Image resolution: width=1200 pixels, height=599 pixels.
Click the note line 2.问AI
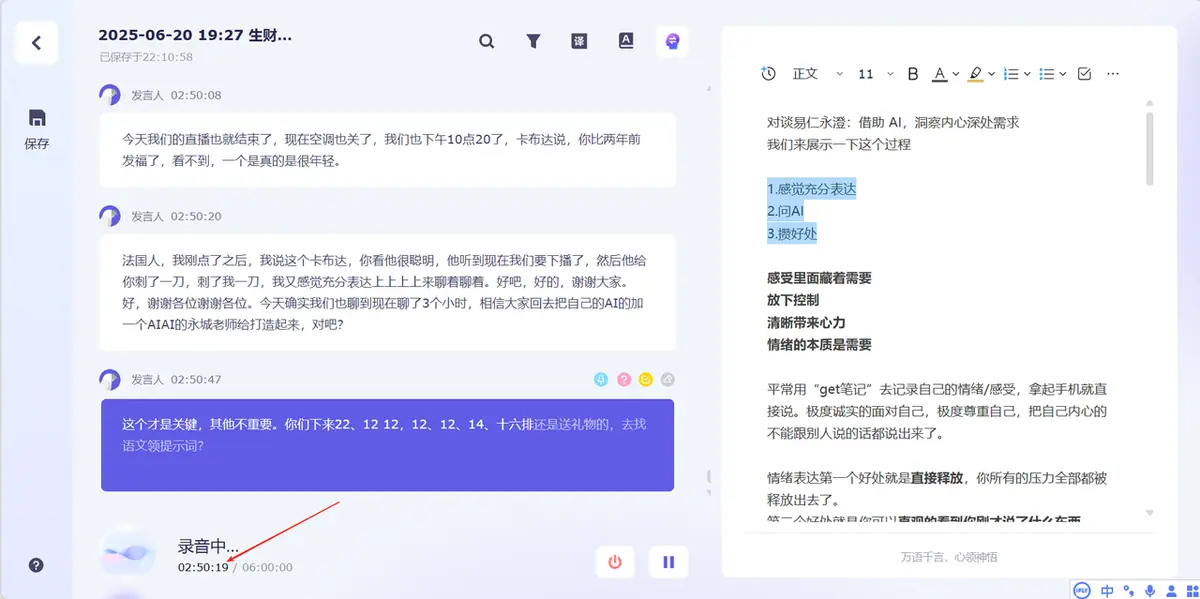tap(785, 211)
